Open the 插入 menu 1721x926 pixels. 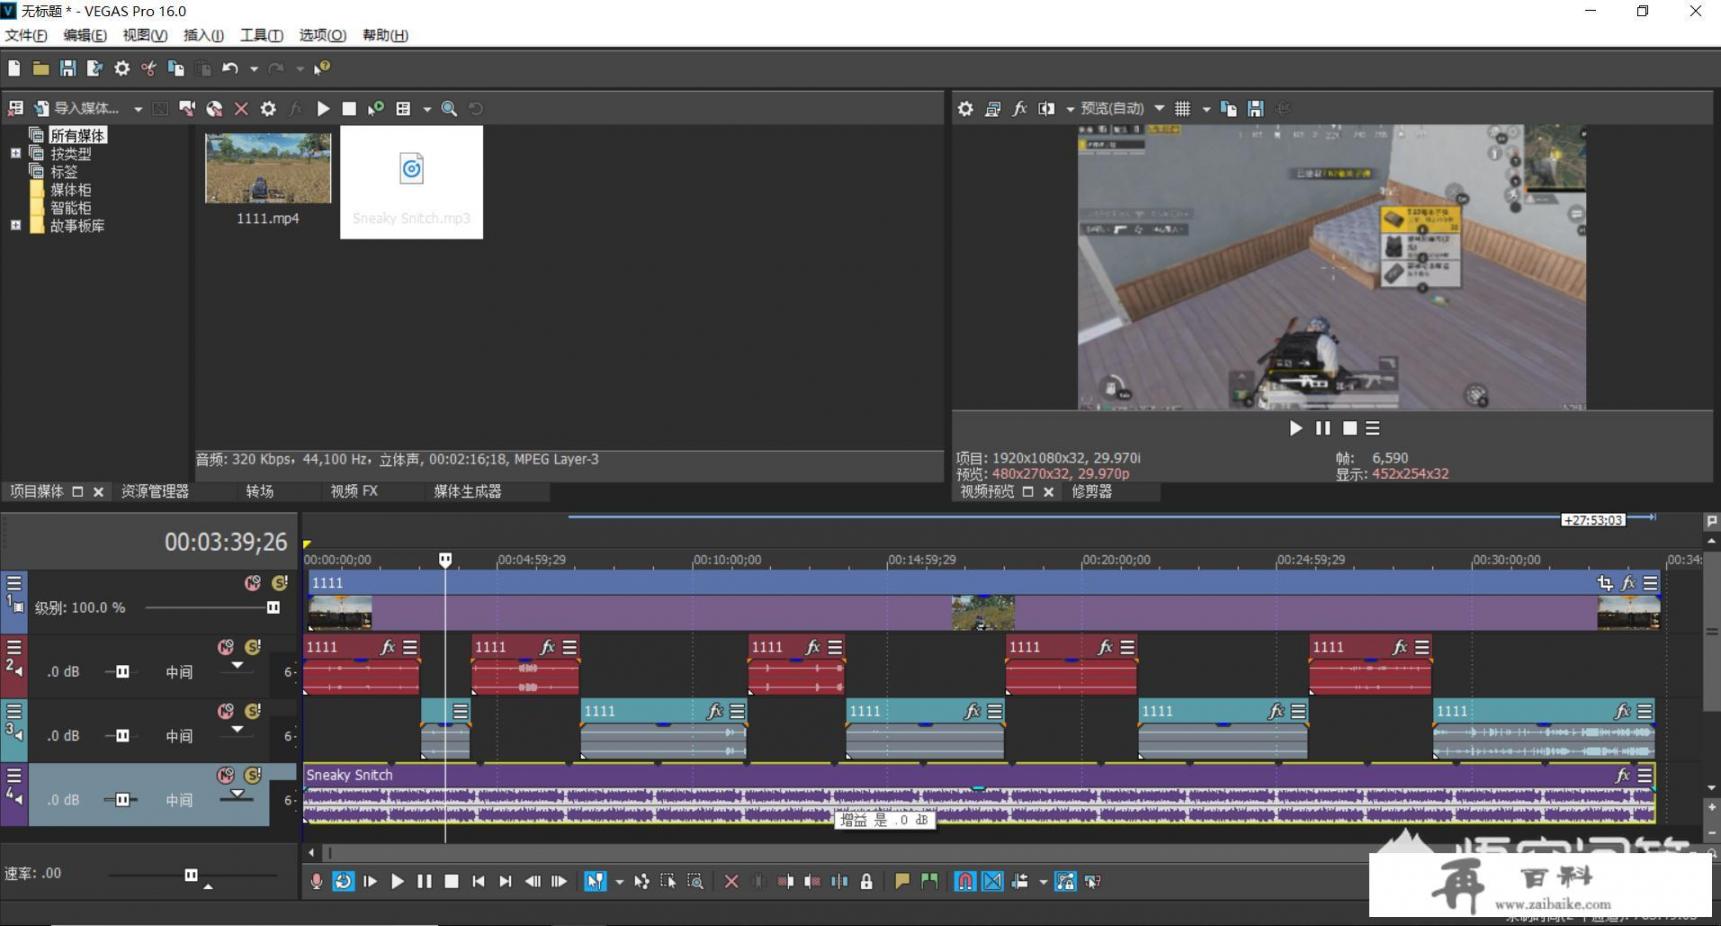(204, 35)
